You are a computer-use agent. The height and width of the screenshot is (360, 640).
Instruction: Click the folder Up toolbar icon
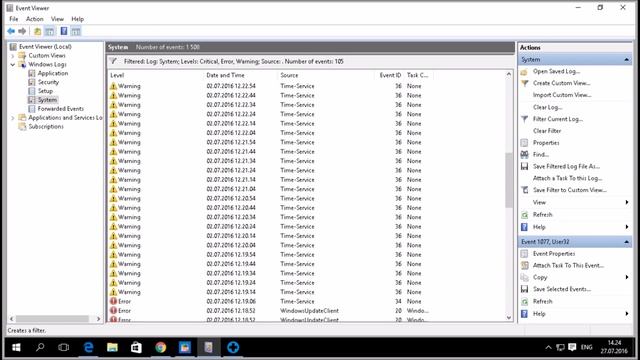37,31
